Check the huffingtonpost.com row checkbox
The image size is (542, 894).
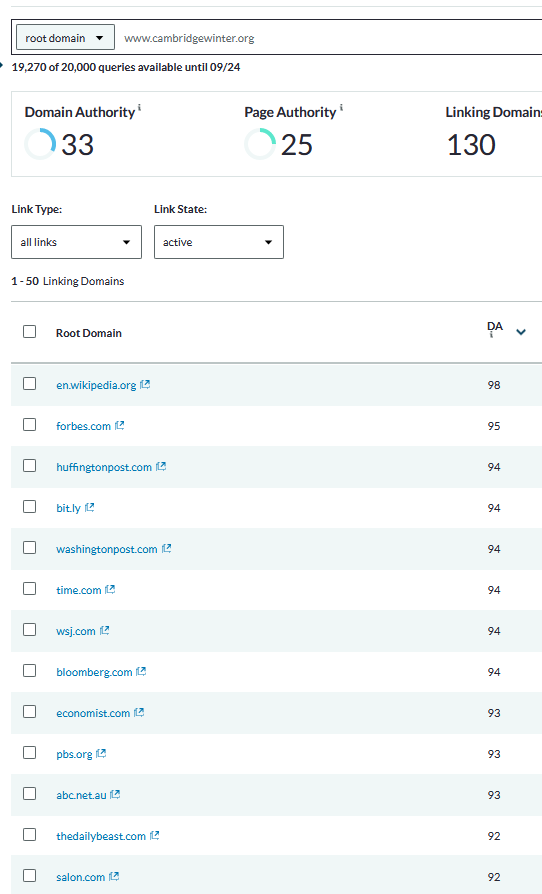30,466
